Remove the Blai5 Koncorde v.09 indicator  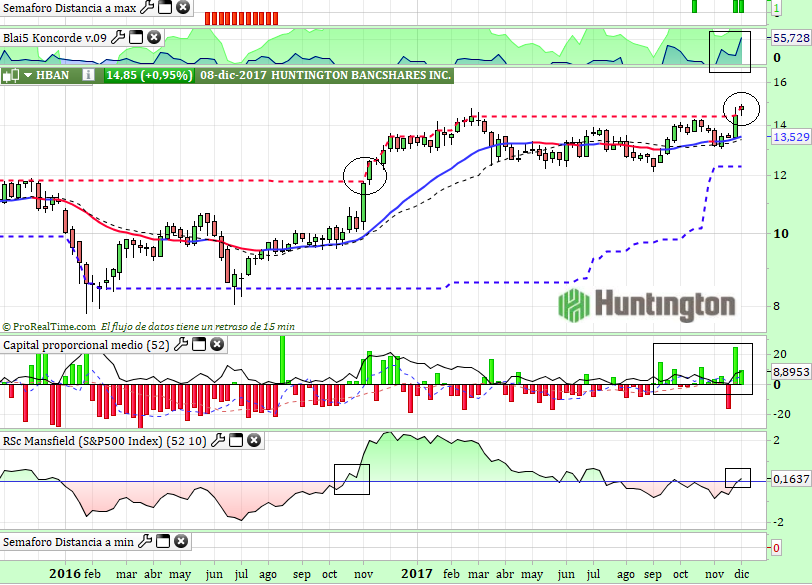pos(154,37)
